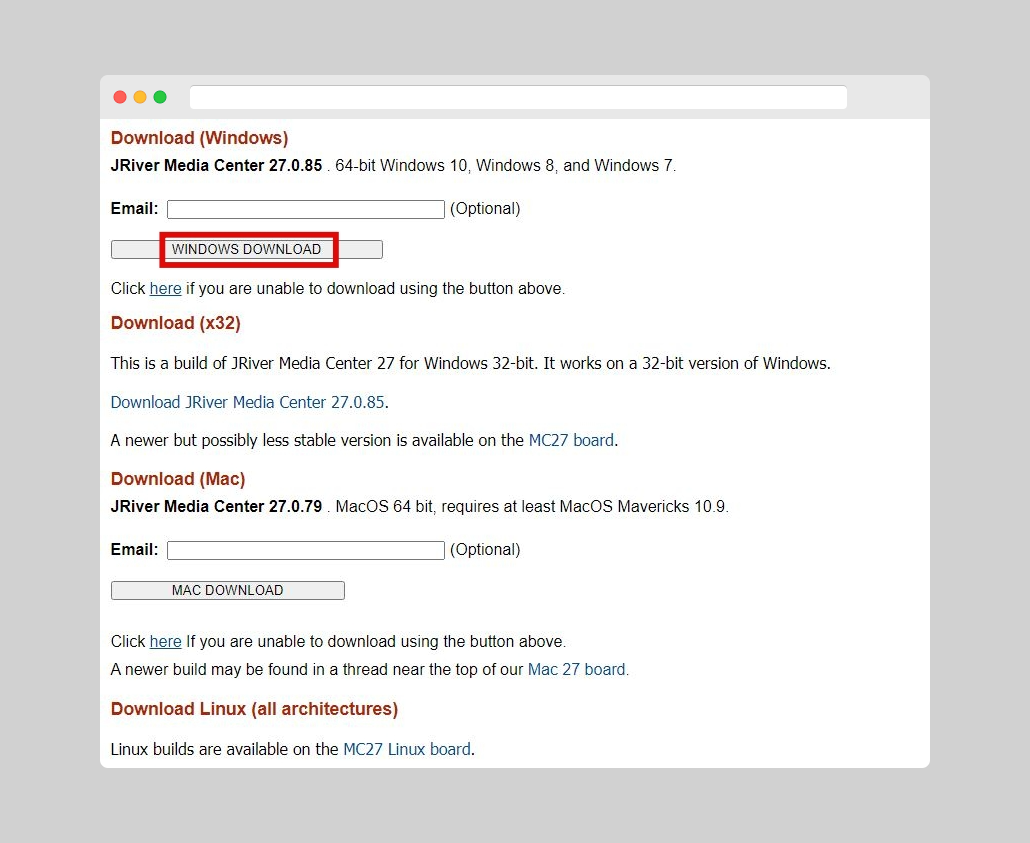Click the 32-bit build description sentence

[470, 363]
